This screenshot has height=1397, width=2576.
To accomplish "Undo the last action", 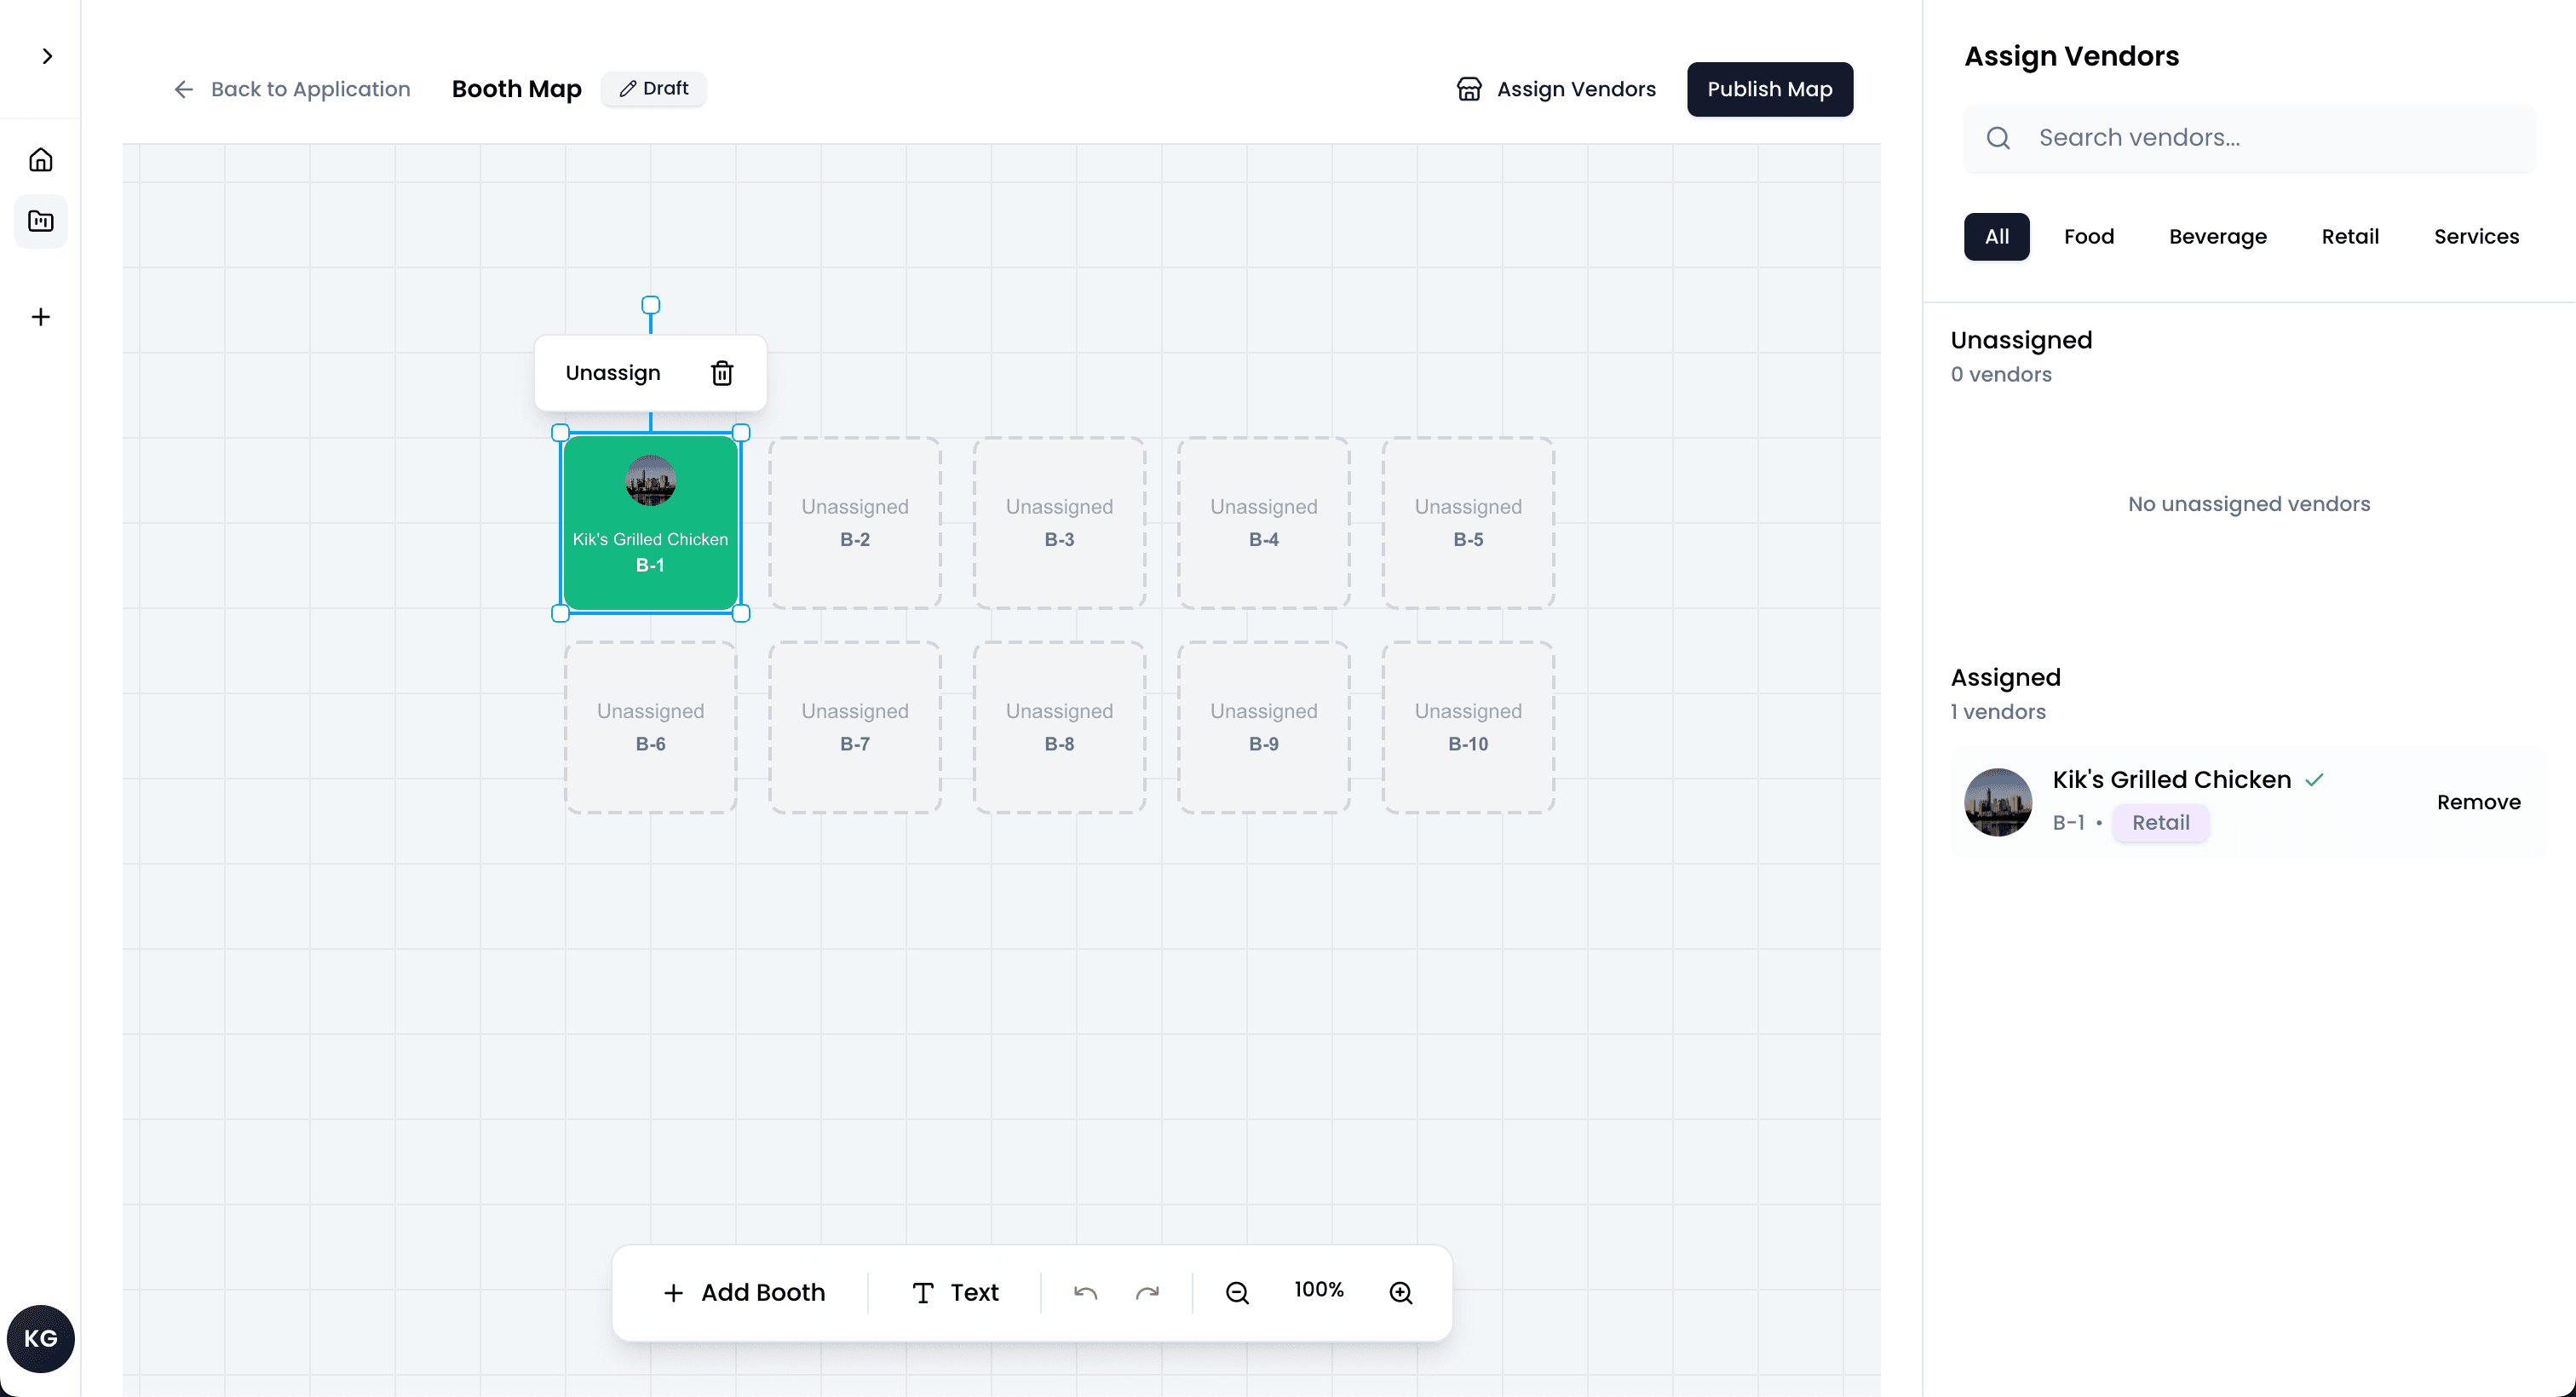I will [x=1086, y=1292].
